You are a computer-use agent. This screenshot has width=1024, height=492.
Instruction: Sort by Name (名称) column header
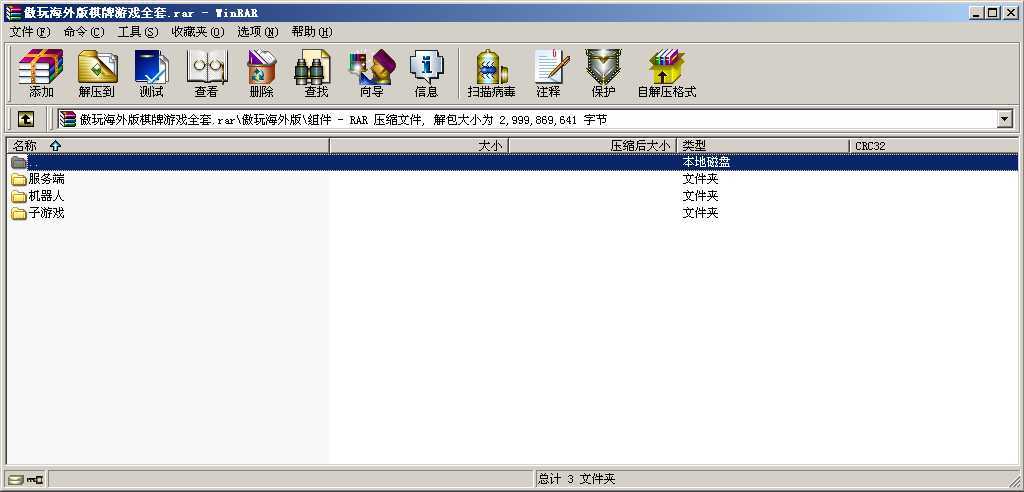tap(168, 146)
